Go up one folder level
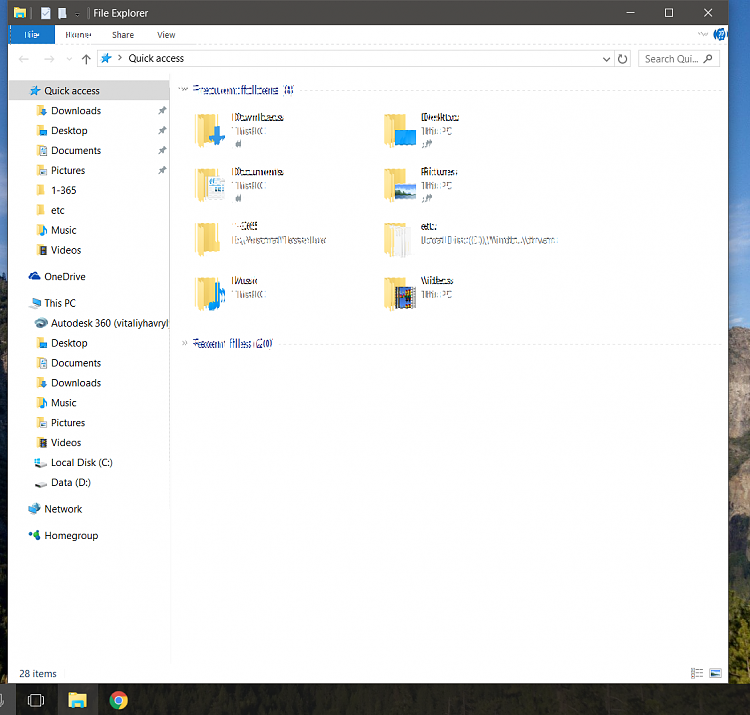This screenshot has width=750, height=715. click(x=86, y=59)
